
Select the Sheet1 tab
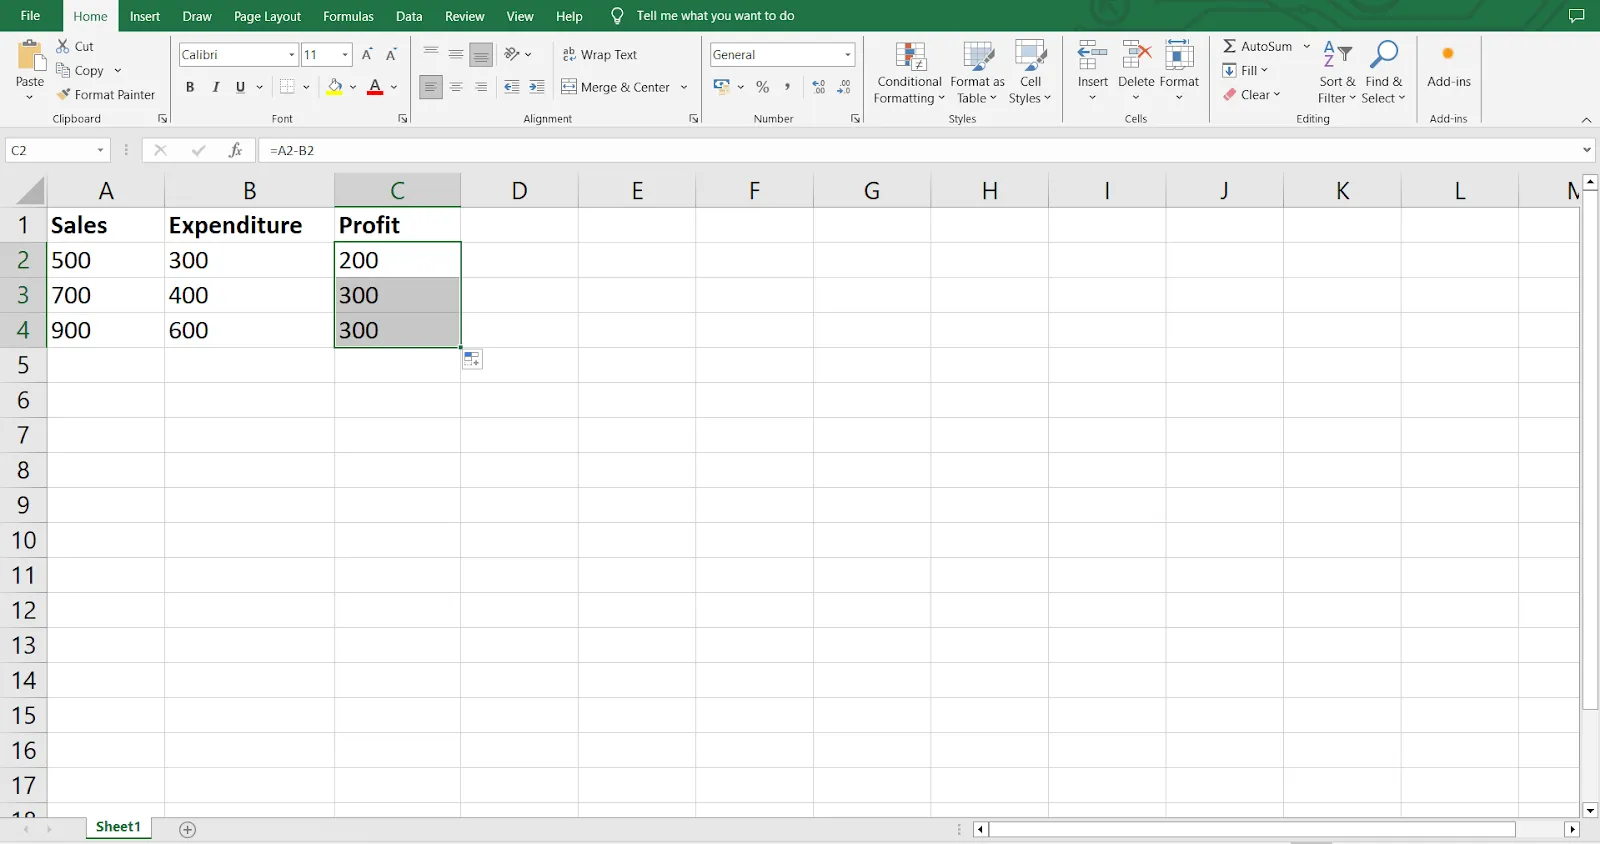click(118, 827)
